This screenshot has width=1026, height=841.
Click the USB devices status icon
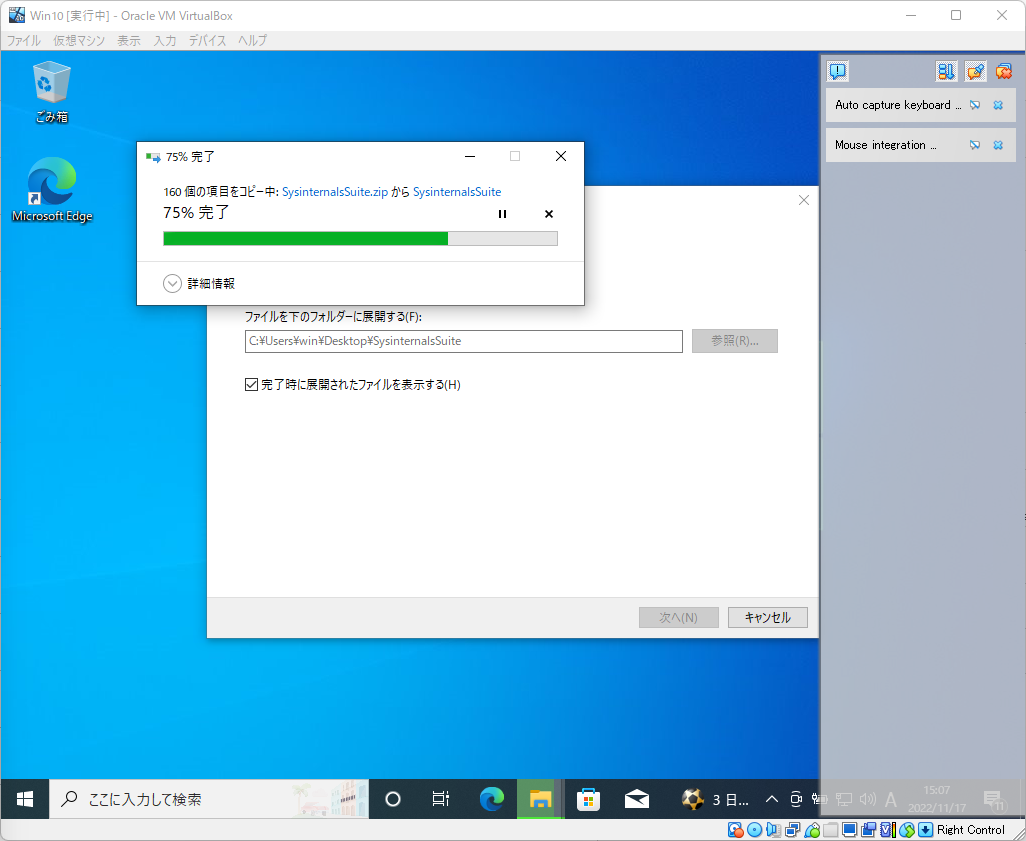(812, 830)
